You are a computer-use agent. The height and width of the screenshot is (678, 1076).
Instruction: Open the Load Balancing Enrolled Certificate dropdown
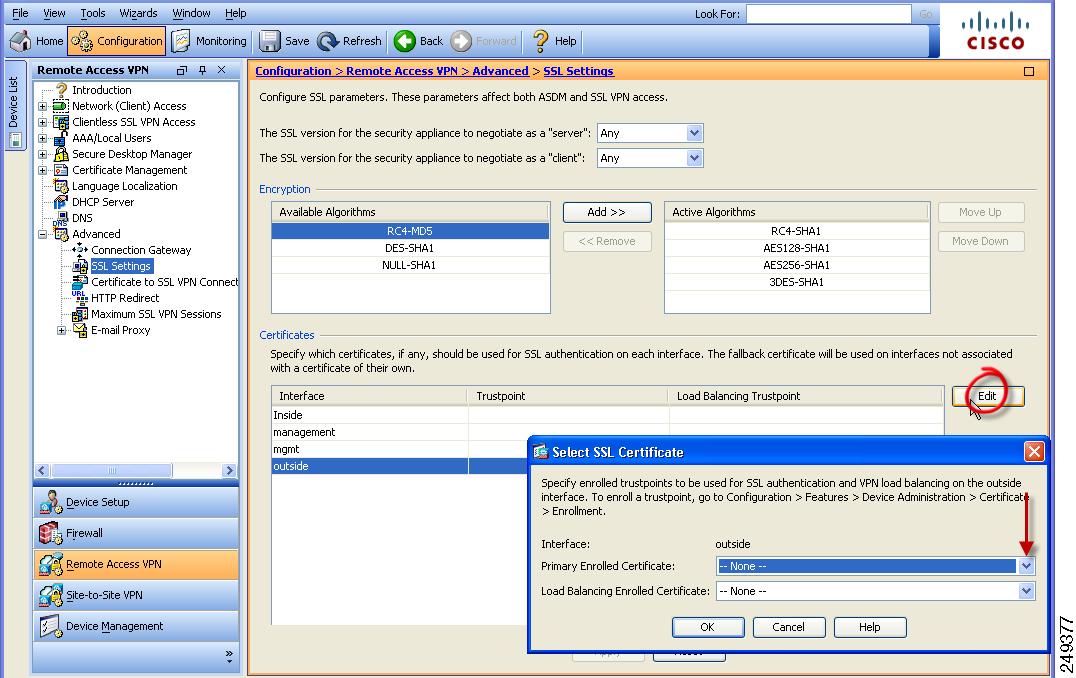[1026, 591]
